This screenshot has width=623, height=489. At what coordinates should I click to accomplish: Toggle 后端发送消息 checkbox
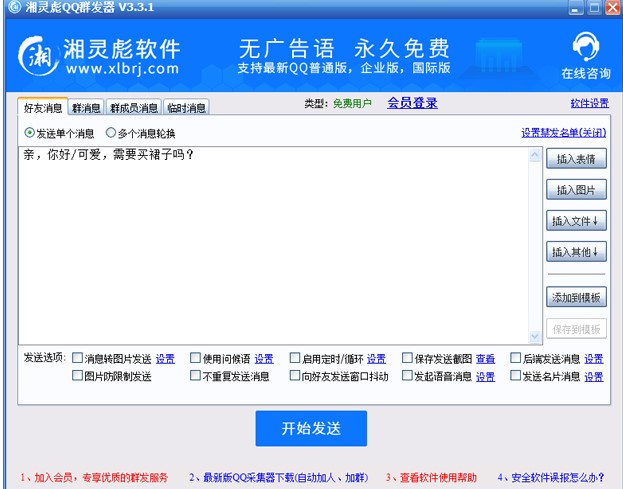coord(515,358)
